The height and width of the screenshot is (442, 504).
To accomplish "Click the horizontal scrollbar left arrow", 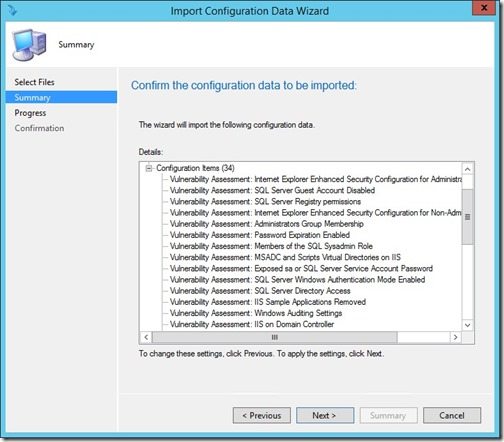I will pyautogui.click(x=146, y=337).
